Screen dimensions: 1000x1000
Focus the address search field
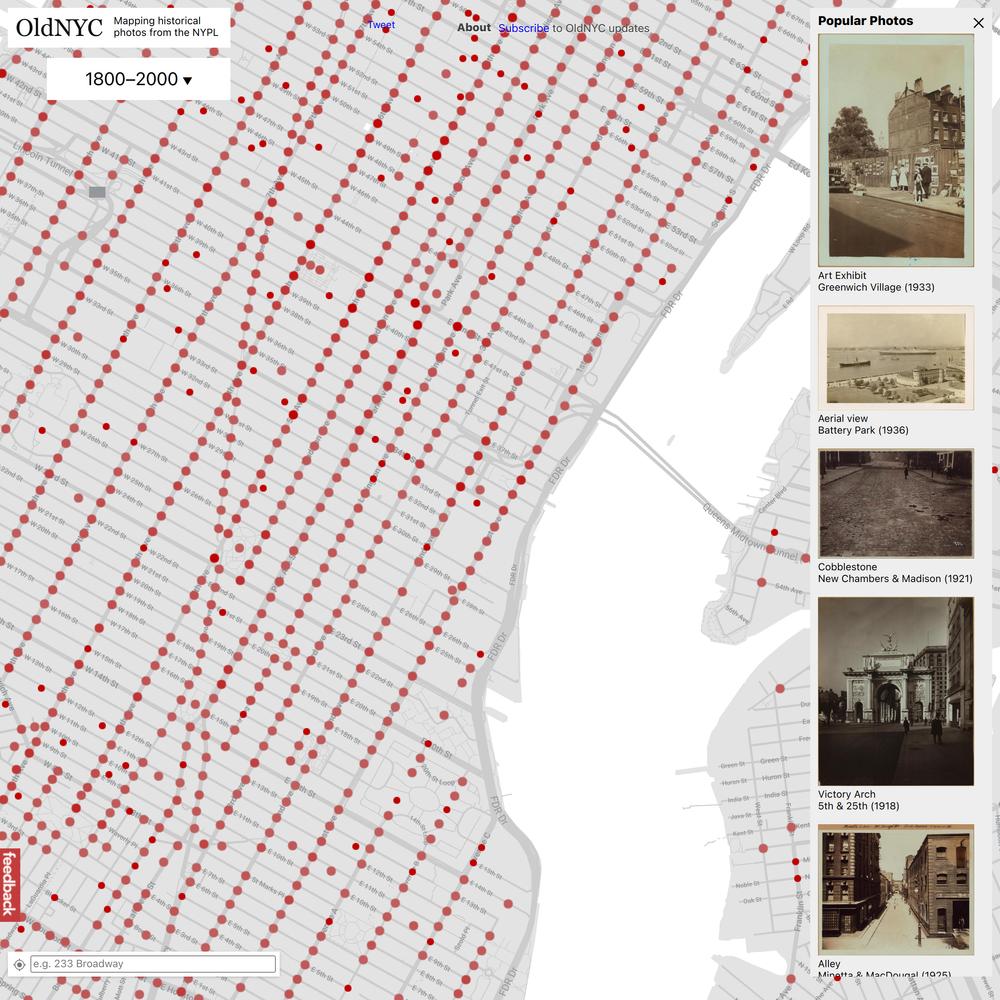pyautogui.click(x=153, y=964)
